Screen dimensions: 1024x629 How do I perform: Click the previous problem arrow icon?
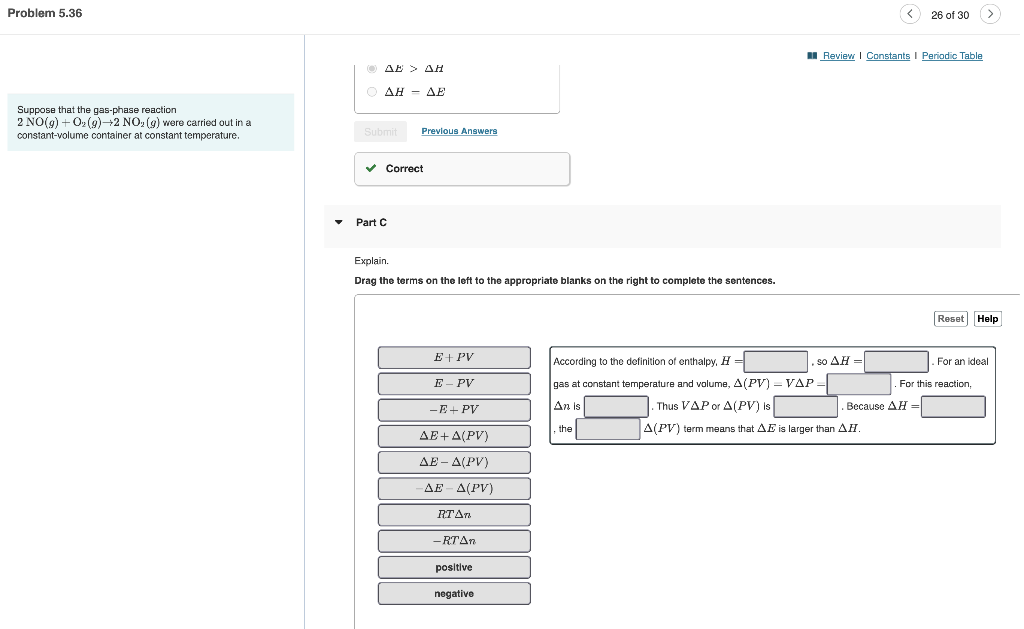(910, 14)
